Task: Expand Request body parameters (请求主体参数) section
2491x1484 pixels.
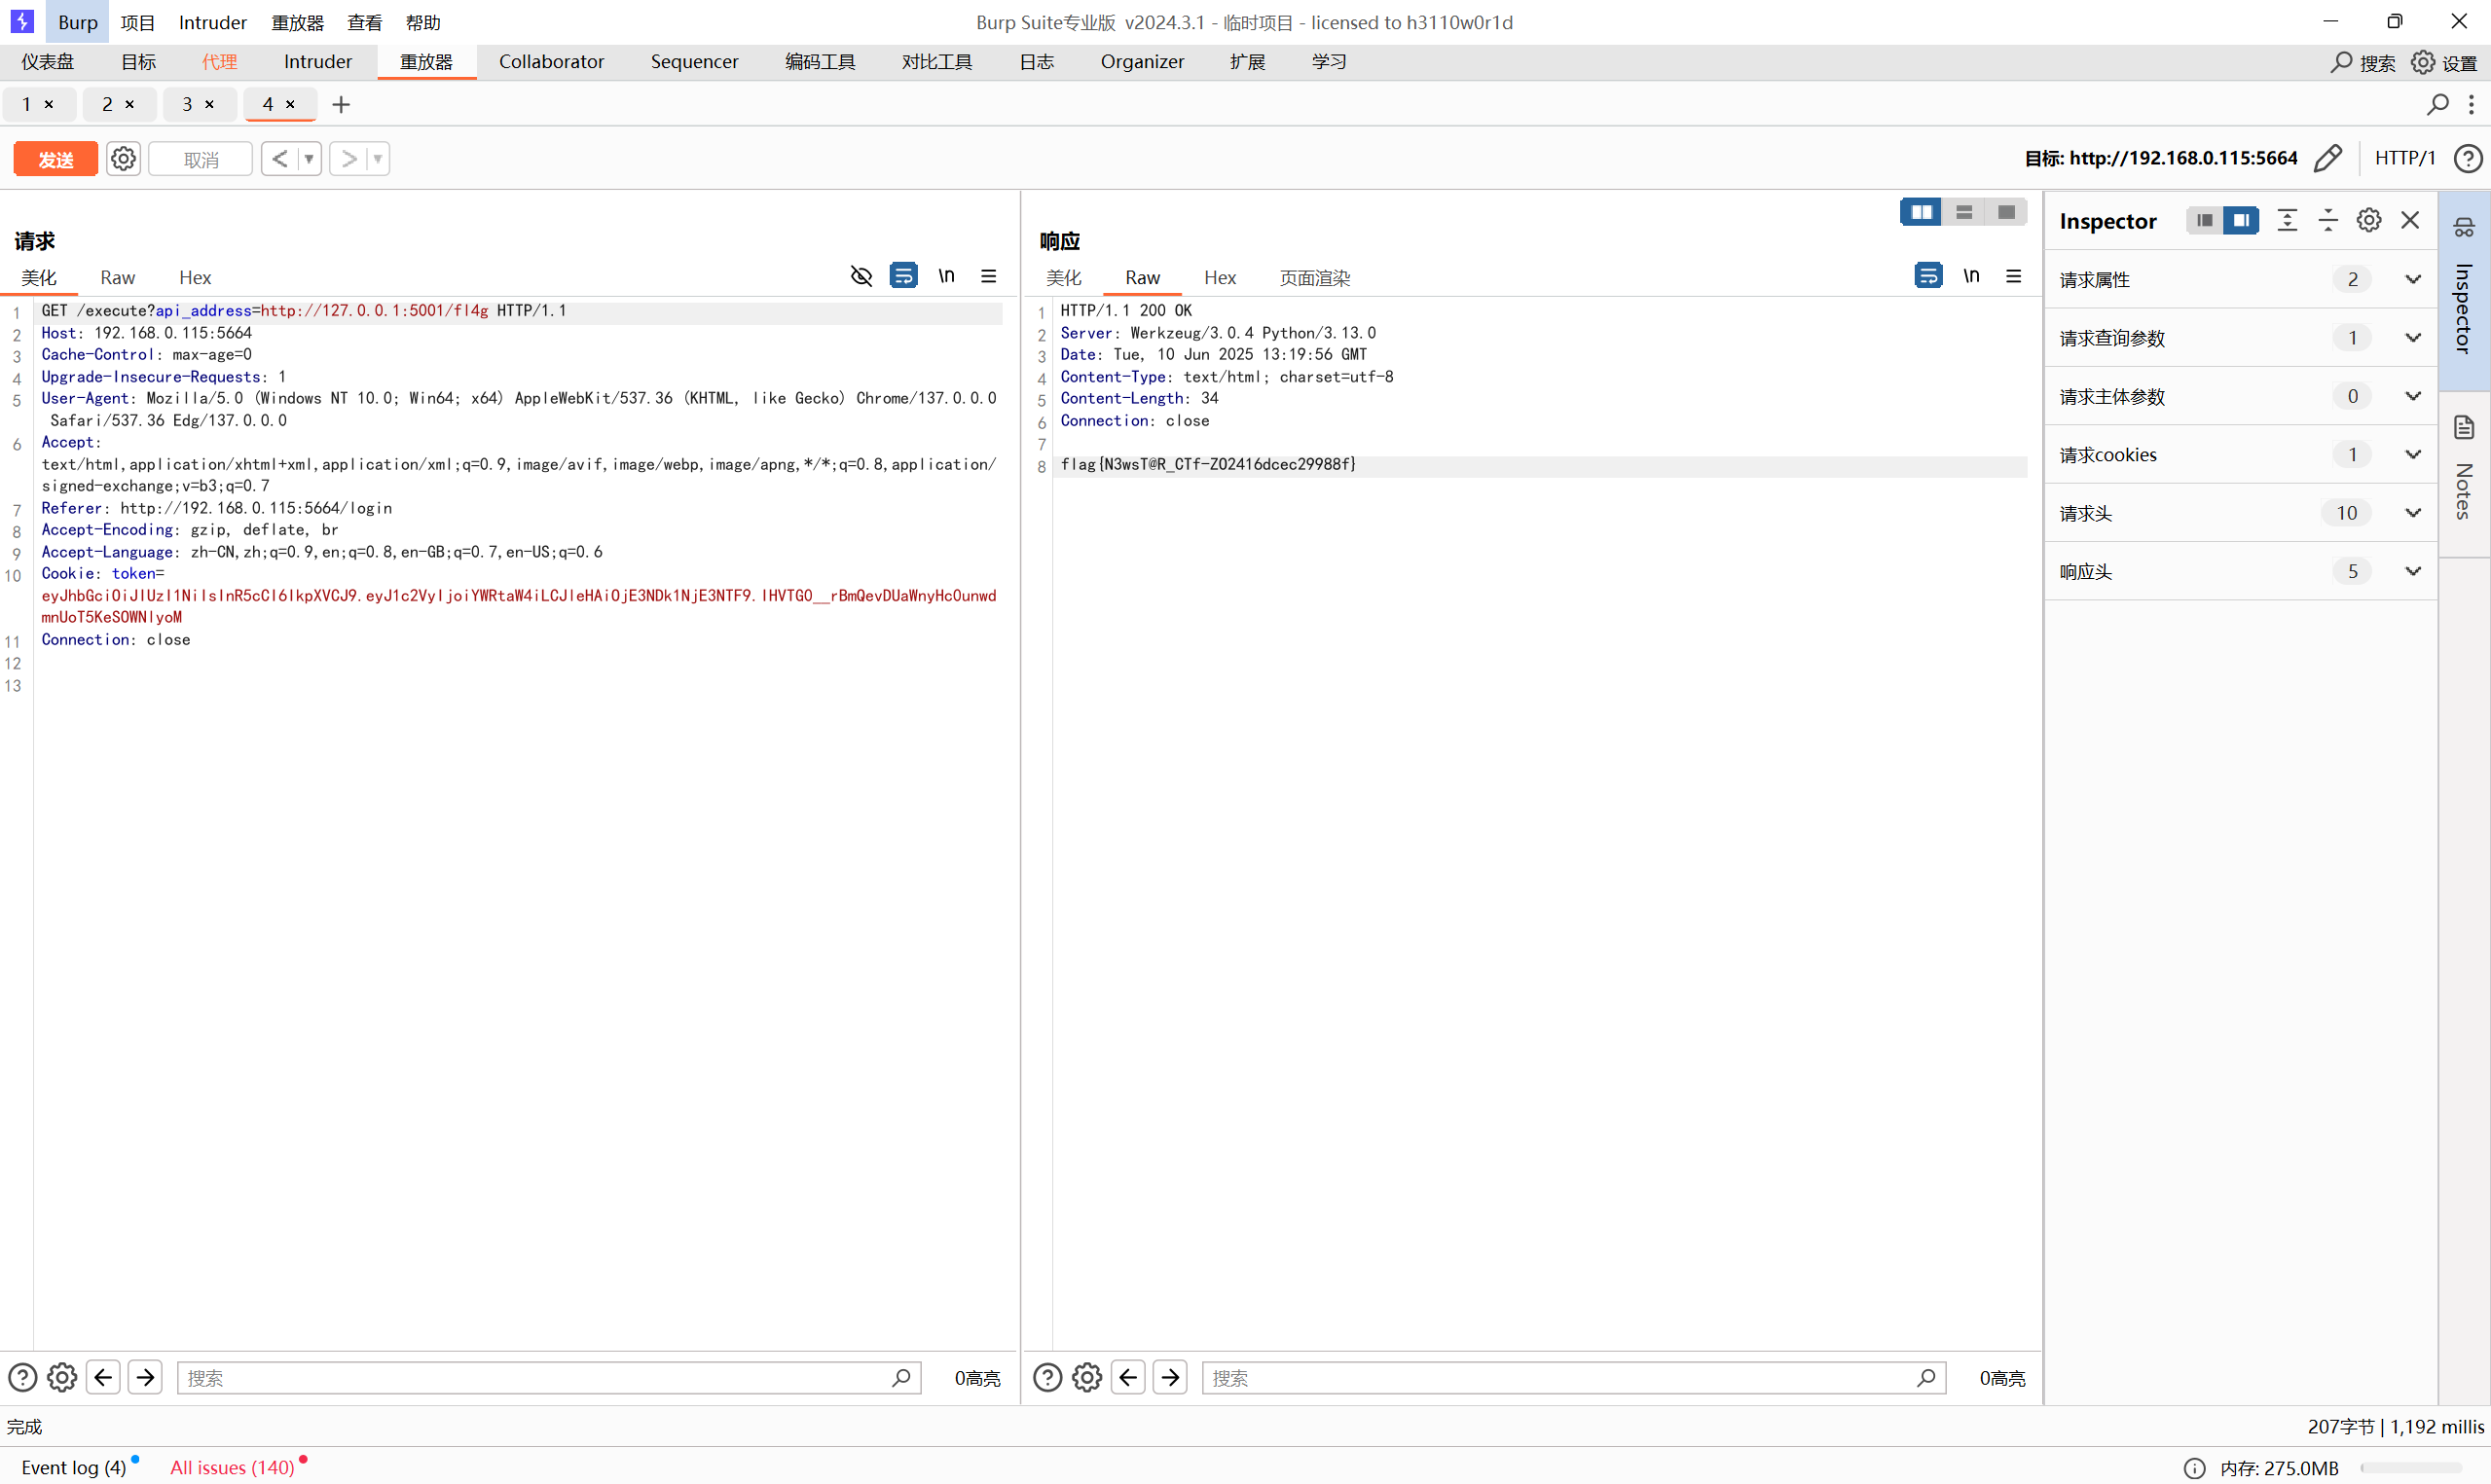Action: [2240, 396]
